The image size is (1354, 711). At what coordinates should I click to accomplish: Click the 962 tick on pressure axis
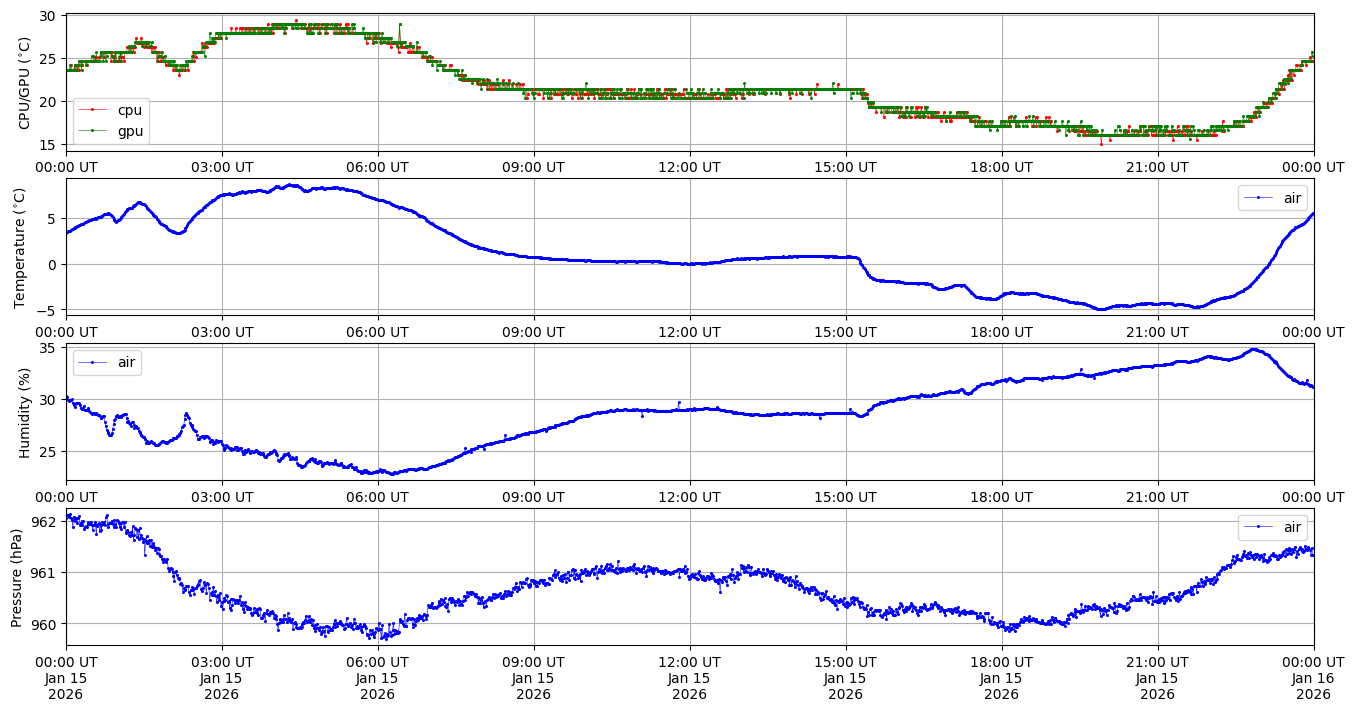pyautogui.click(x=44, y=522)
